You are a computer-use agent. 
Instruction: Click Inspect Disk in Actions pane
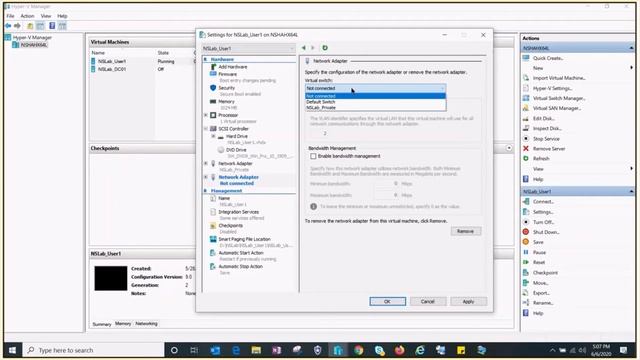[x=547, y=129]
